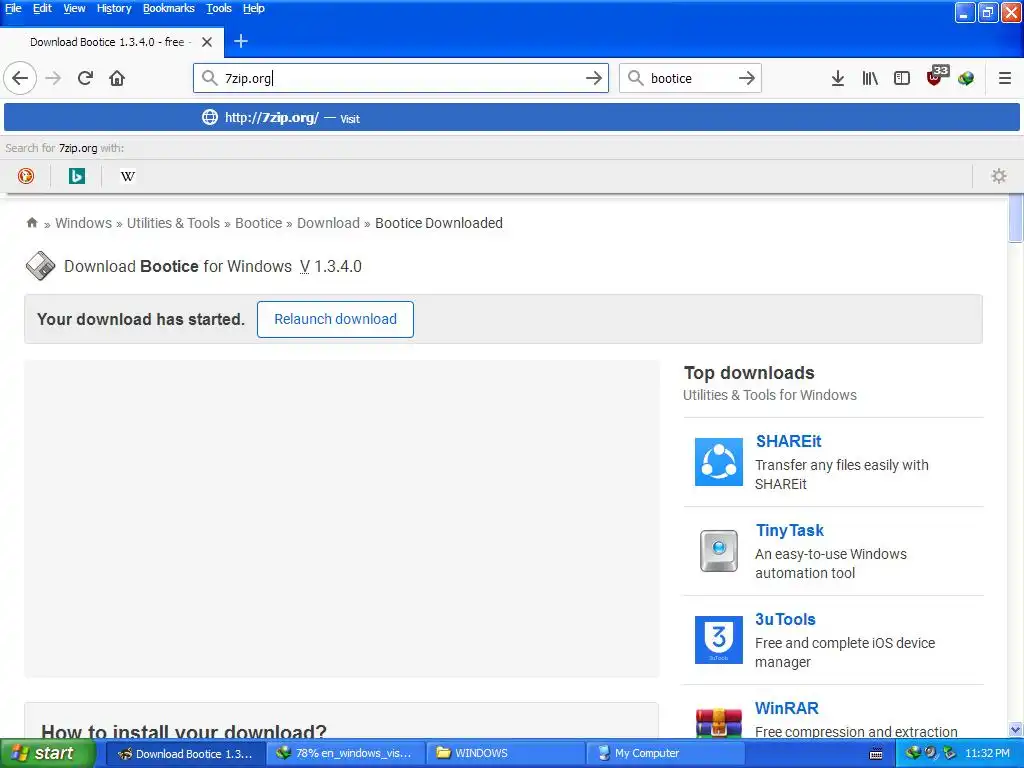
Task: Open the uBlock extension icon showing 33
Action: [x=936, y=76]
